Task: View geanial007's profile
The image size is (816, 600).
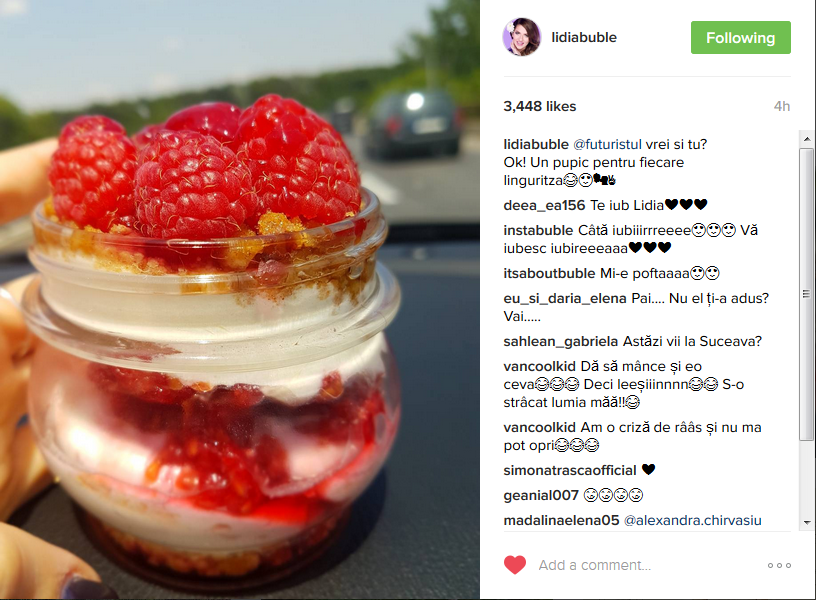Action: tap(541, 495)
